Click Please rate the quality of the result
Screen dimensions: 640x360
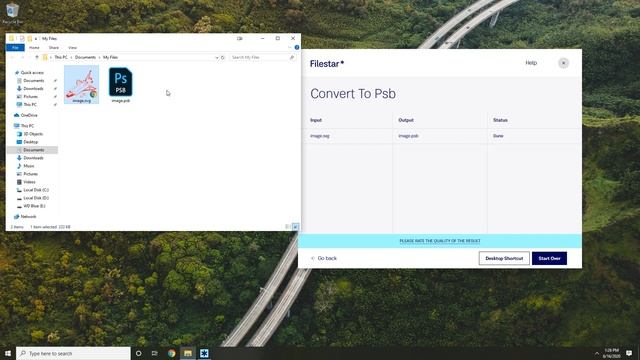coord(440,241)
